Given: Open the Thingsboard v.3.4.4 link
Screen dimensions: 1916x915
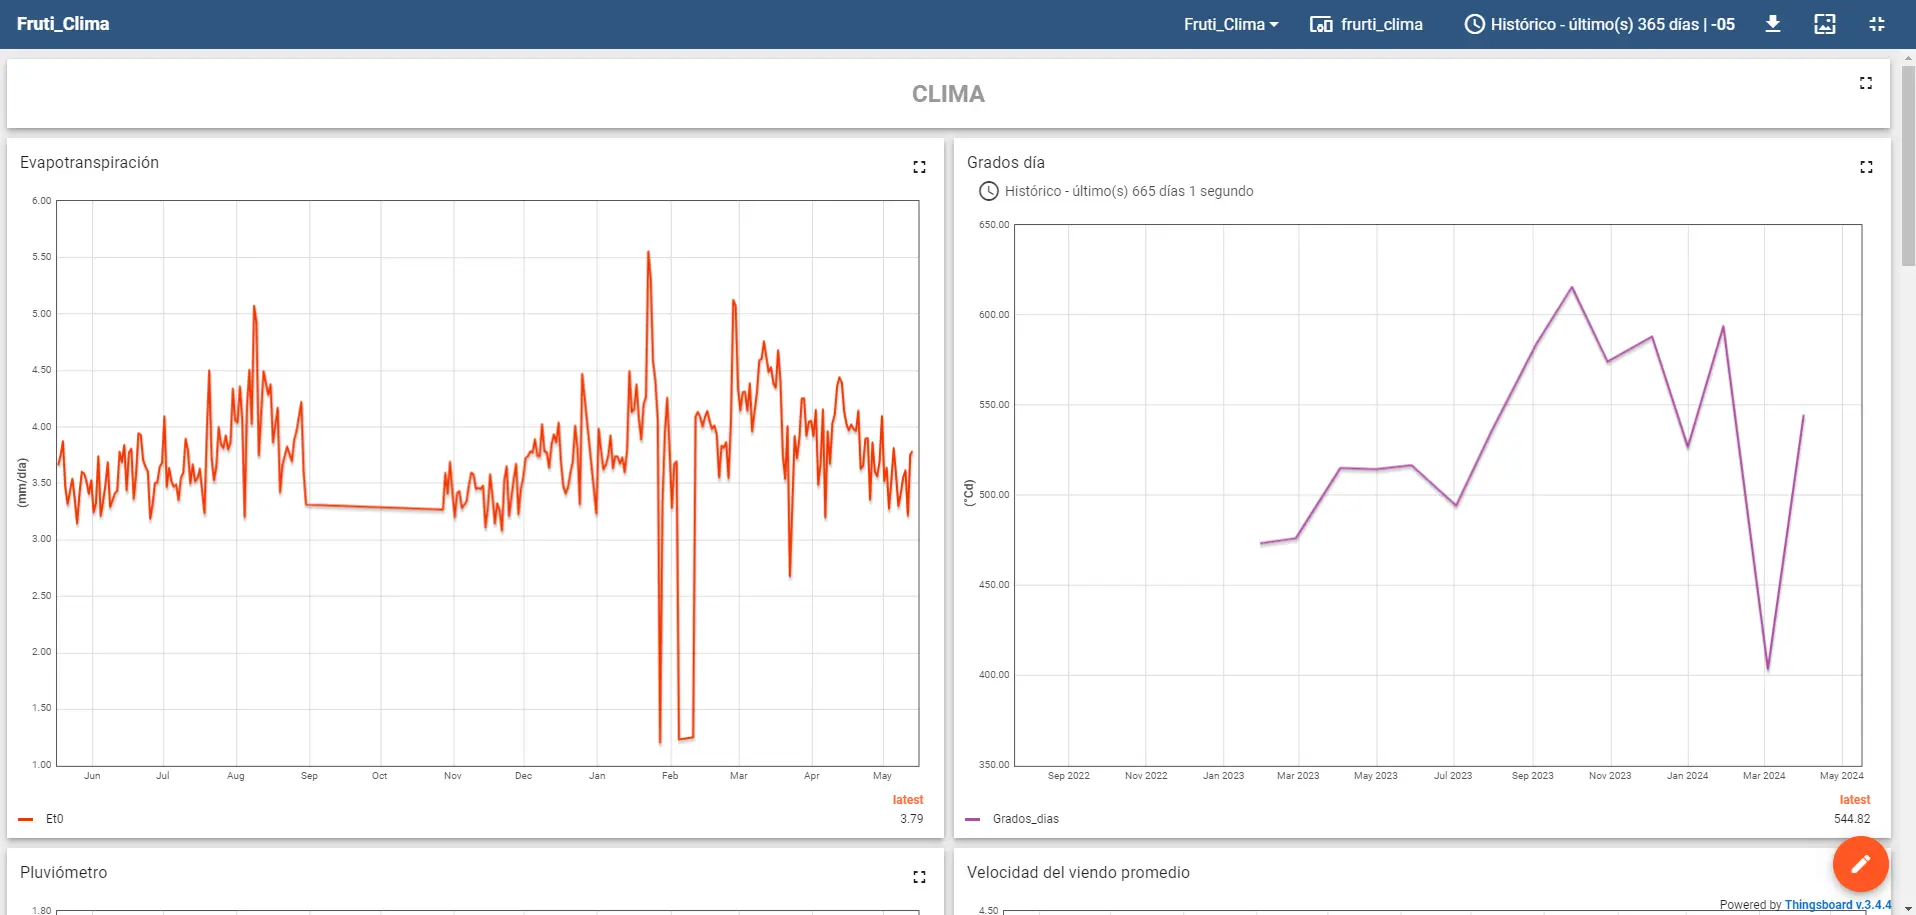Looking at the screenshot, I should click(x=1838, y=905).
